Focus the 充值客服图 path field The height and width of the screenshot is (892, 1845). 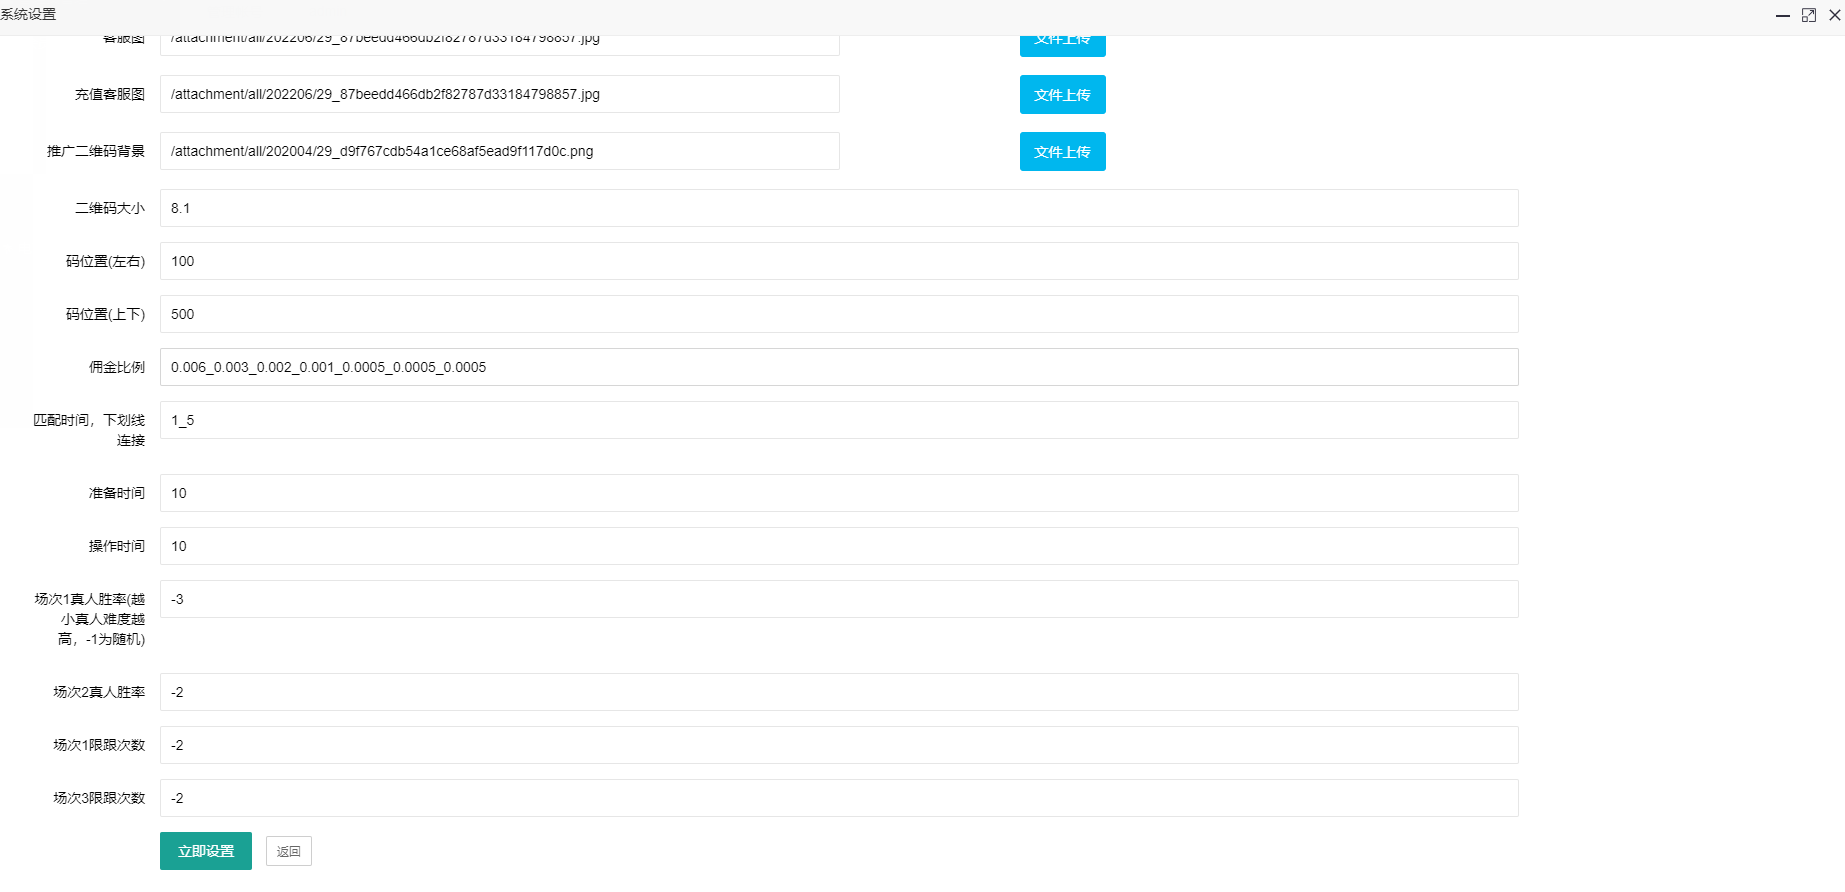coord(499,94)
